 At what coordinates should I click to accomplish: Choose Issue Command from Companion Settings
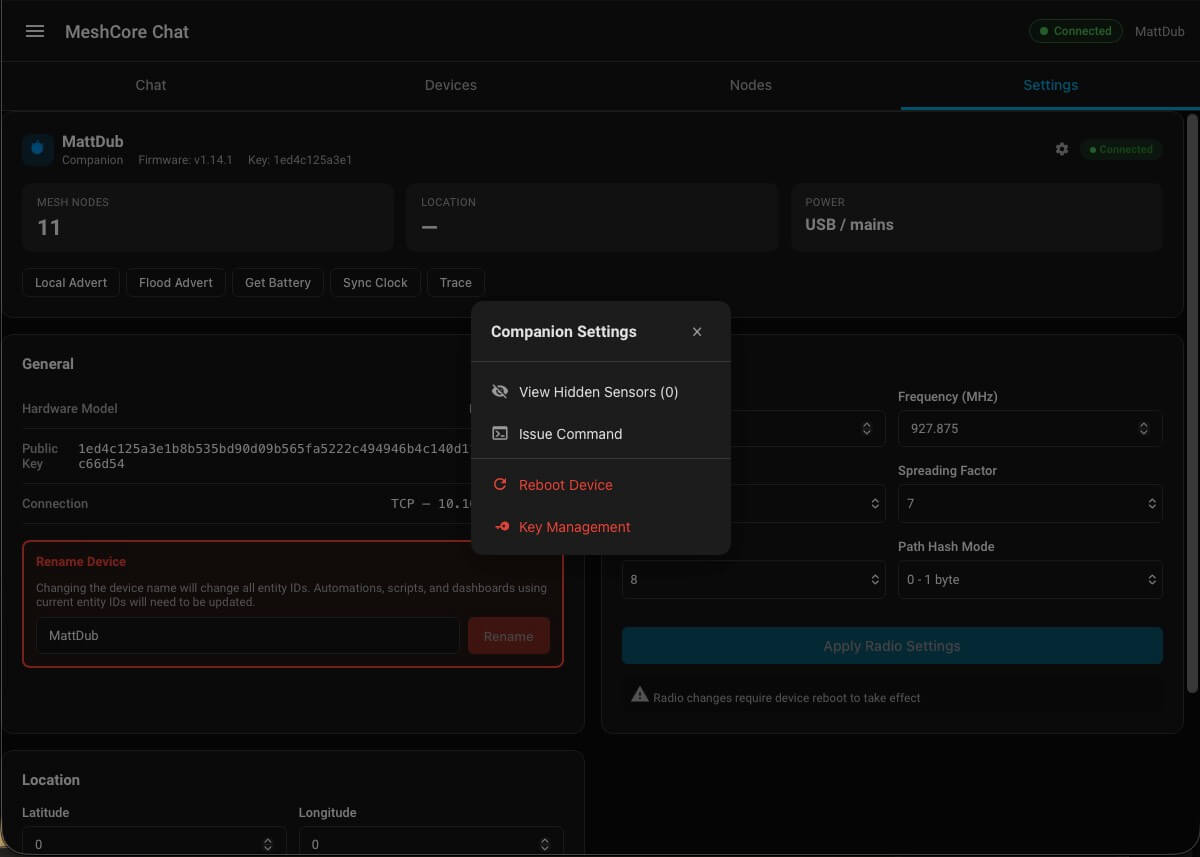tap(601, 434)
